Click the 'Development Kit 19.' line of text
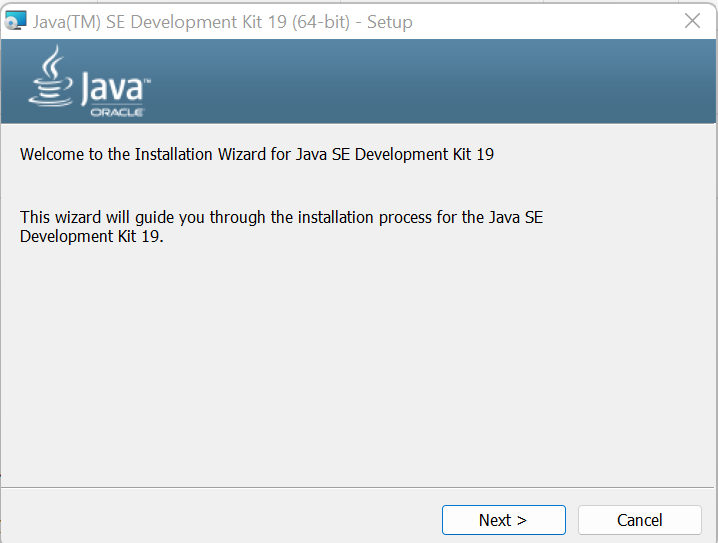The image size is (718, 543). point(92,236)
